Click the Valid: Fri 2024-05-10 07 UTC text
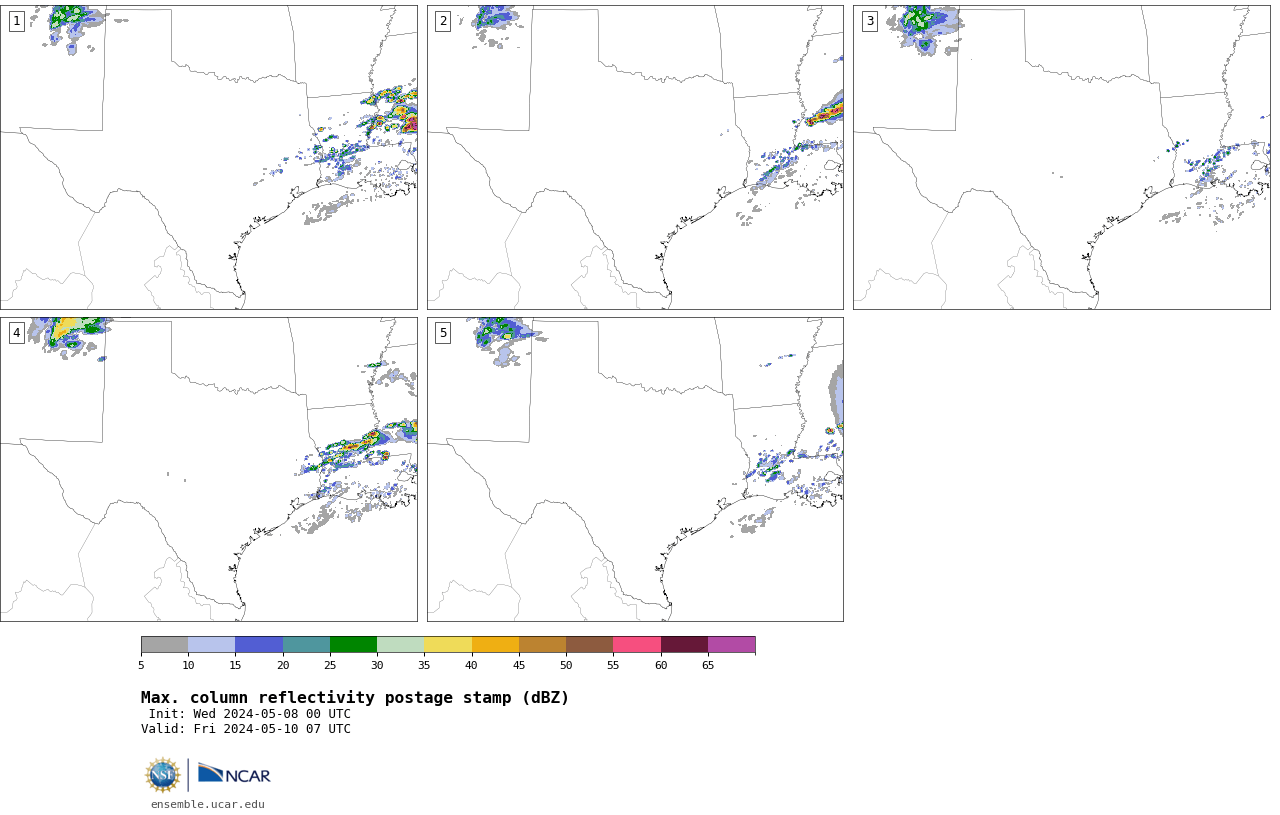This screenshot has height=815, width=1280. tap(246, 729)
